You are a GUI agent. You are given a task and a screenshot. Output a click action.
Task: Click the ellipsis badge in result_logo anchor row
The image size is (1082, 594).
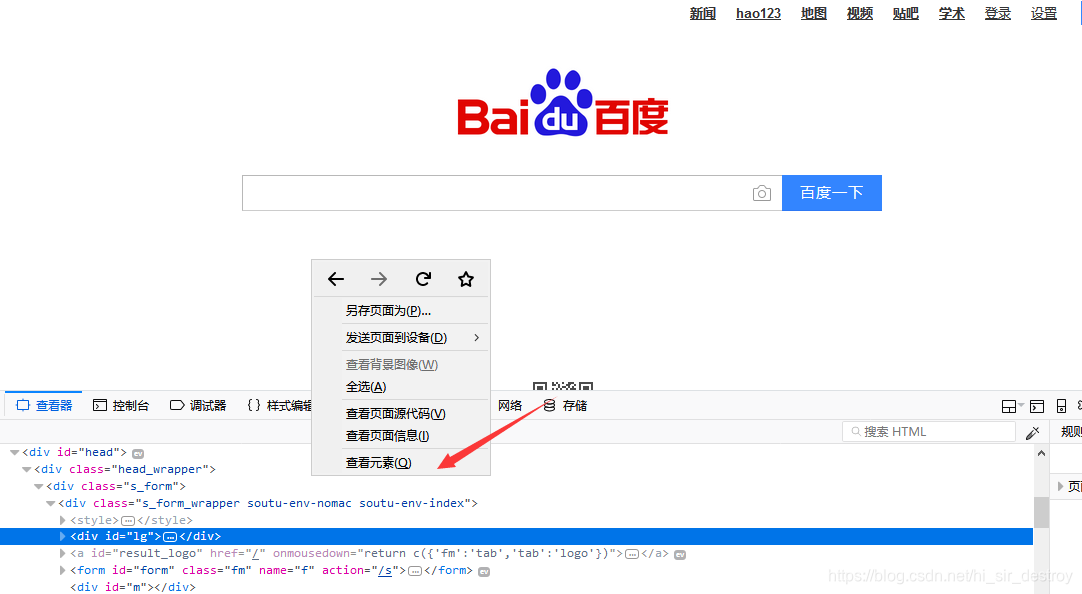631,554
